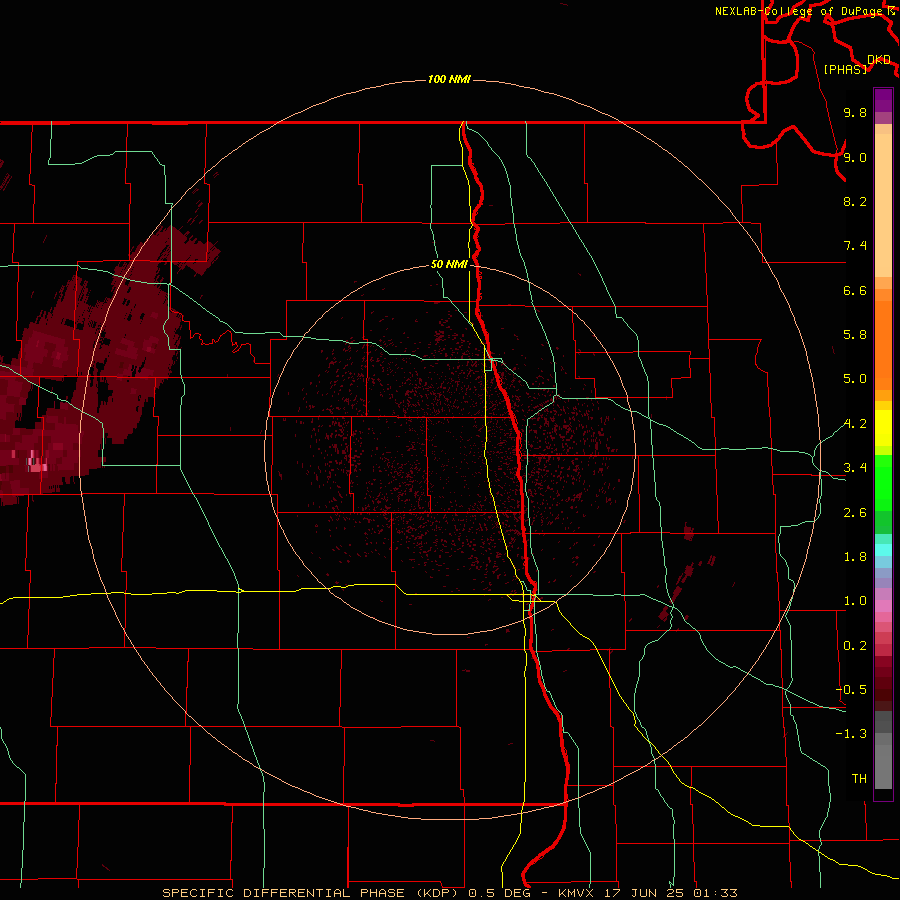The width and height of the screenshot is (900, 900).
Task: Select the -0.5 scale value
Action: click(x=851, y=690)
